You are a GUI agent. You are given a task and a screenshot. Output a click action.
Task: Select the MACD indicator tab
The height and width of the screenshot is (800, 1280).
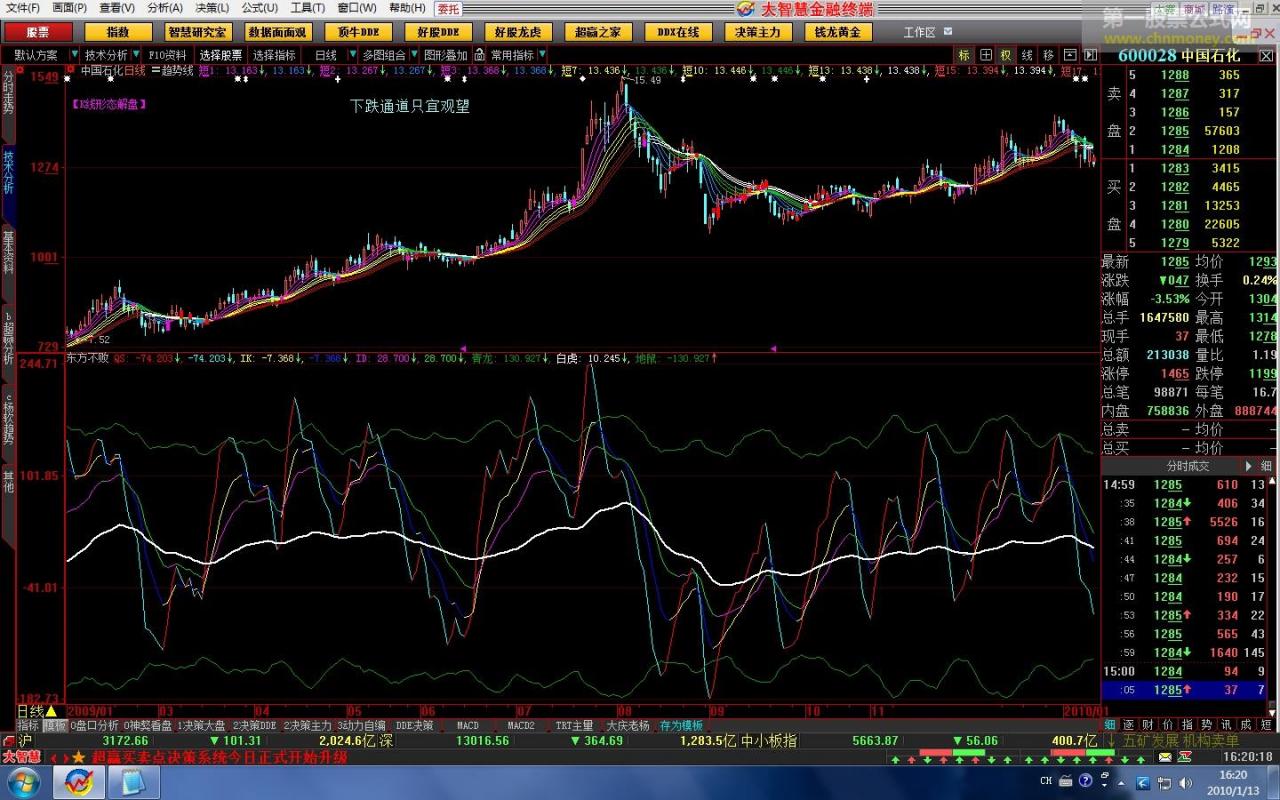coord(468,725)
